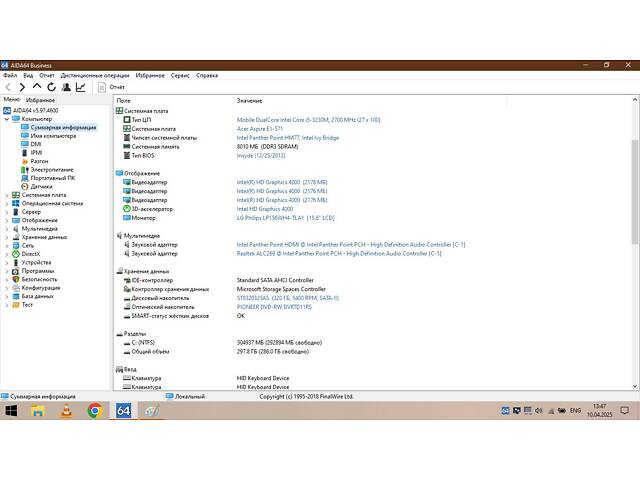The height and width of the screenshot is (480, 640).
Task: Open the Избранное menu in the menu bar
Action: tap(150, 76)
